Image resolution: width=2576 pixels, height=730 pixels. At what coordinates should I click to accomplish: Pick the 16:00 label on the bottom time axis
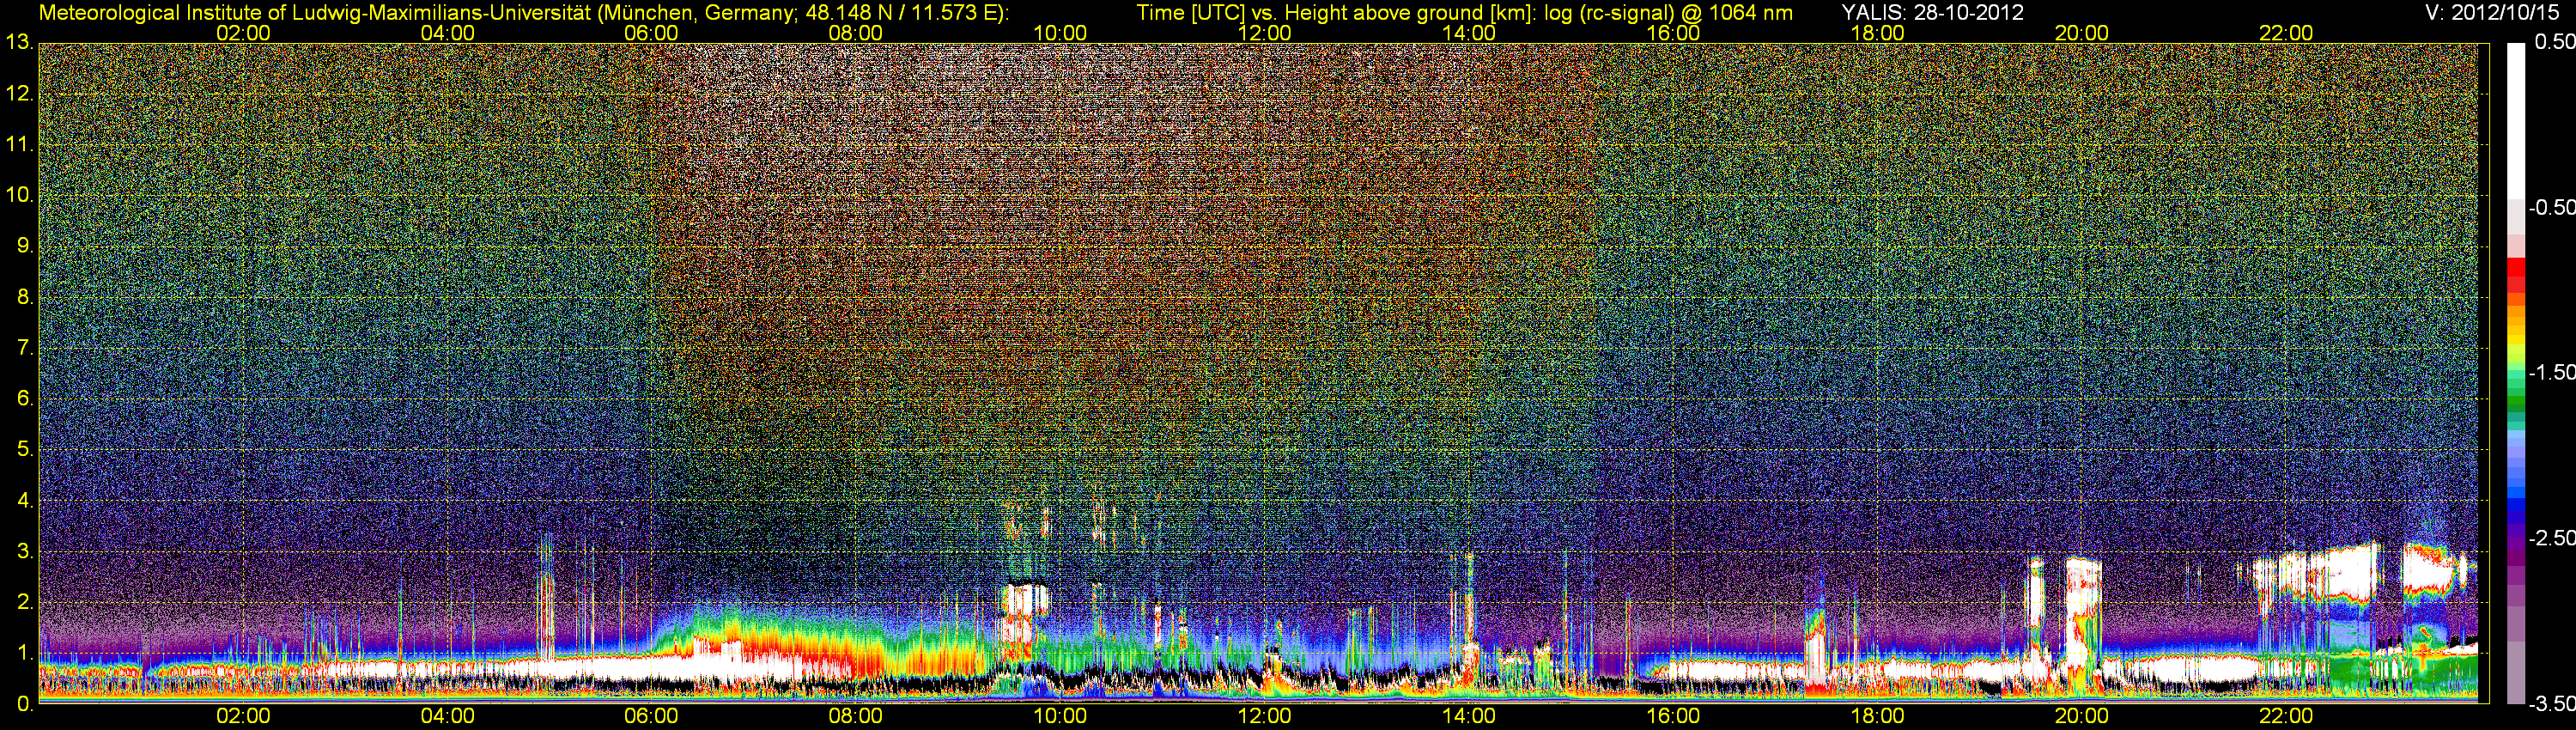(1673, 716)
